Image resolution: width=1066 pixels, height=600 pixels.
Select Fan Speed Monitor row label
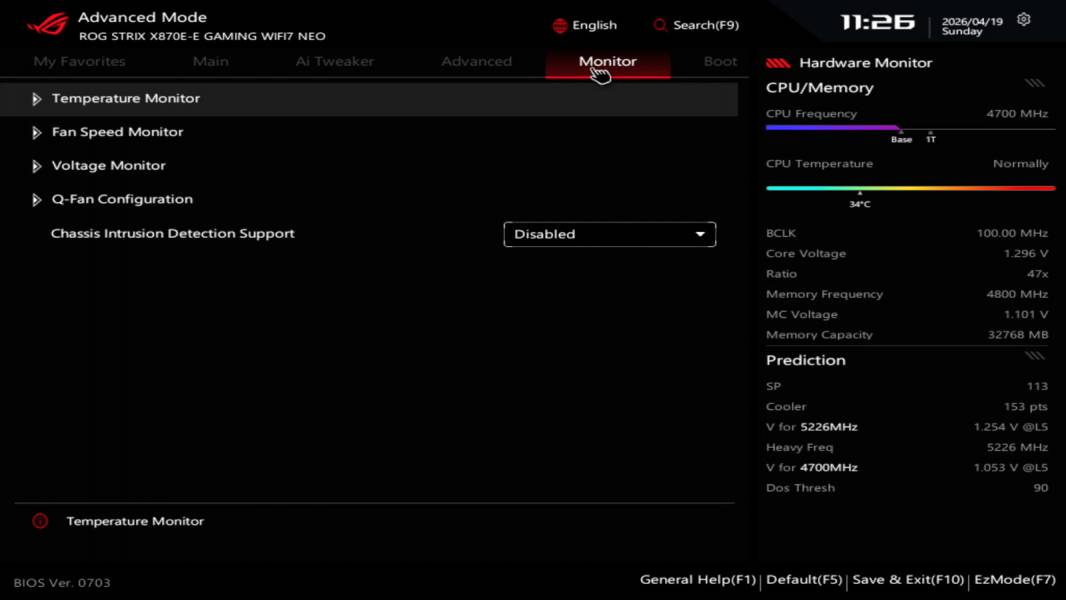pyautogui.click(x=118, y=132)
